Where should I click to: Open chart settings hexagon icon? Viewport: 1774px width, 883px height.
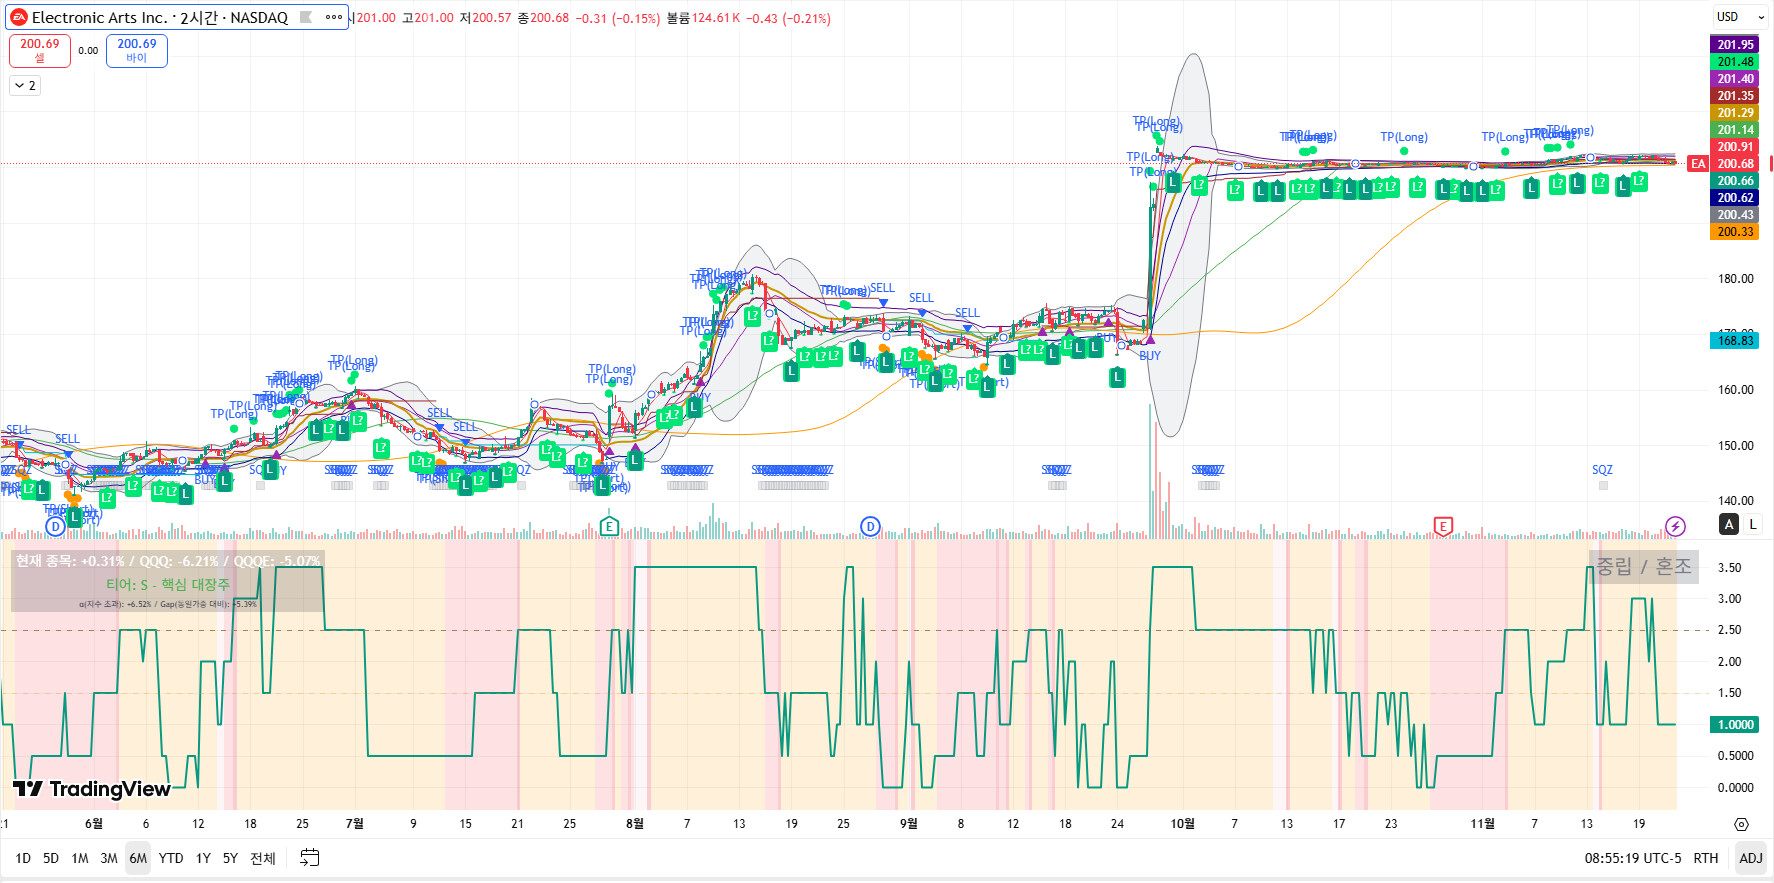click(x=1741, y=824)
